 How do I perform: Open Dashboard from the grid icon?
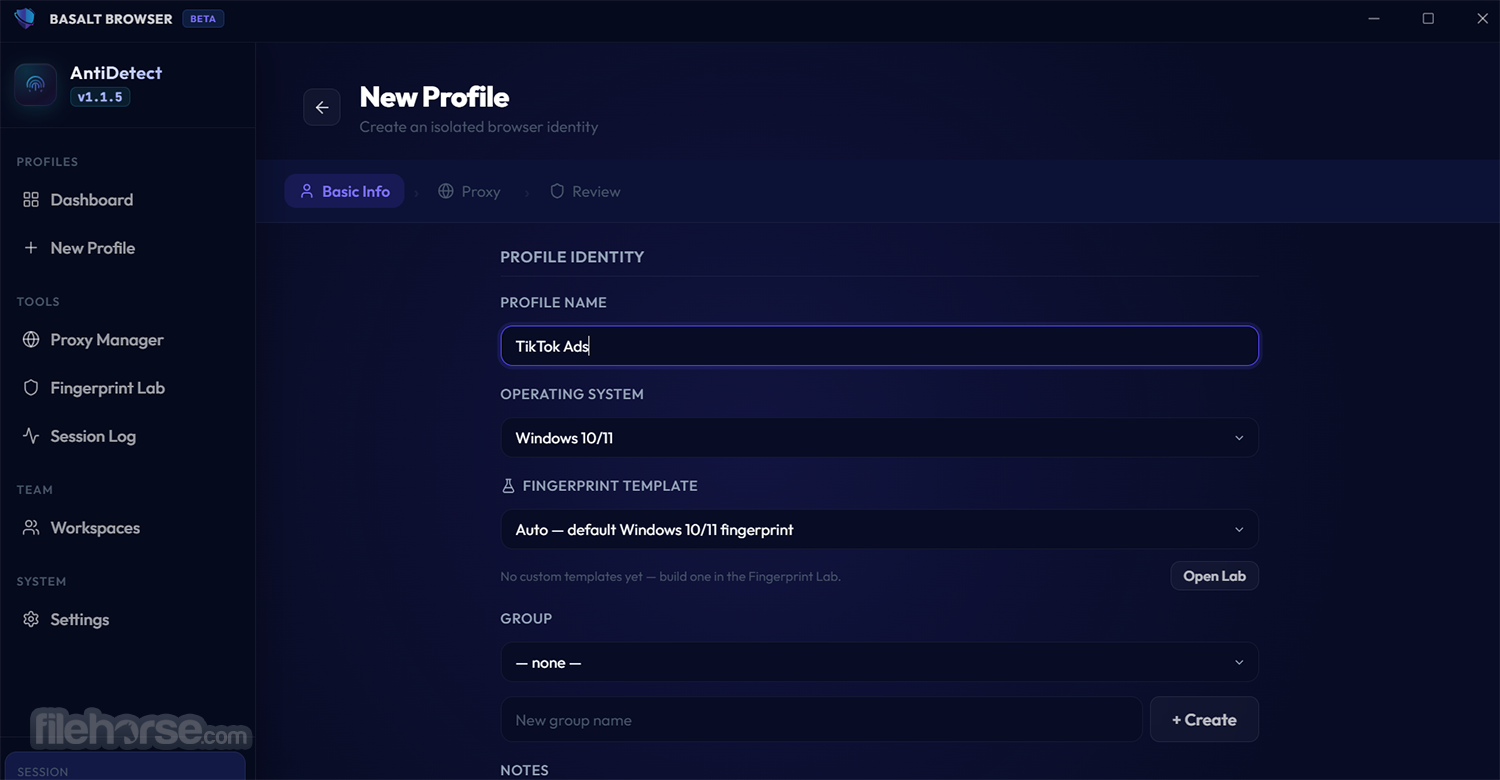pos(31,200)
